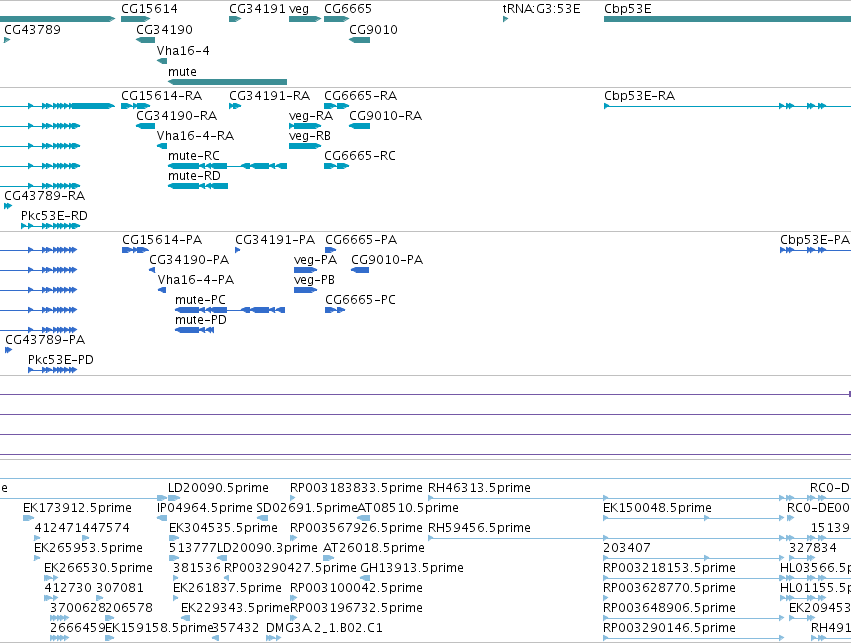851x643 pixels.
Task: Click the CG34191 gene label
Action: 257,9
